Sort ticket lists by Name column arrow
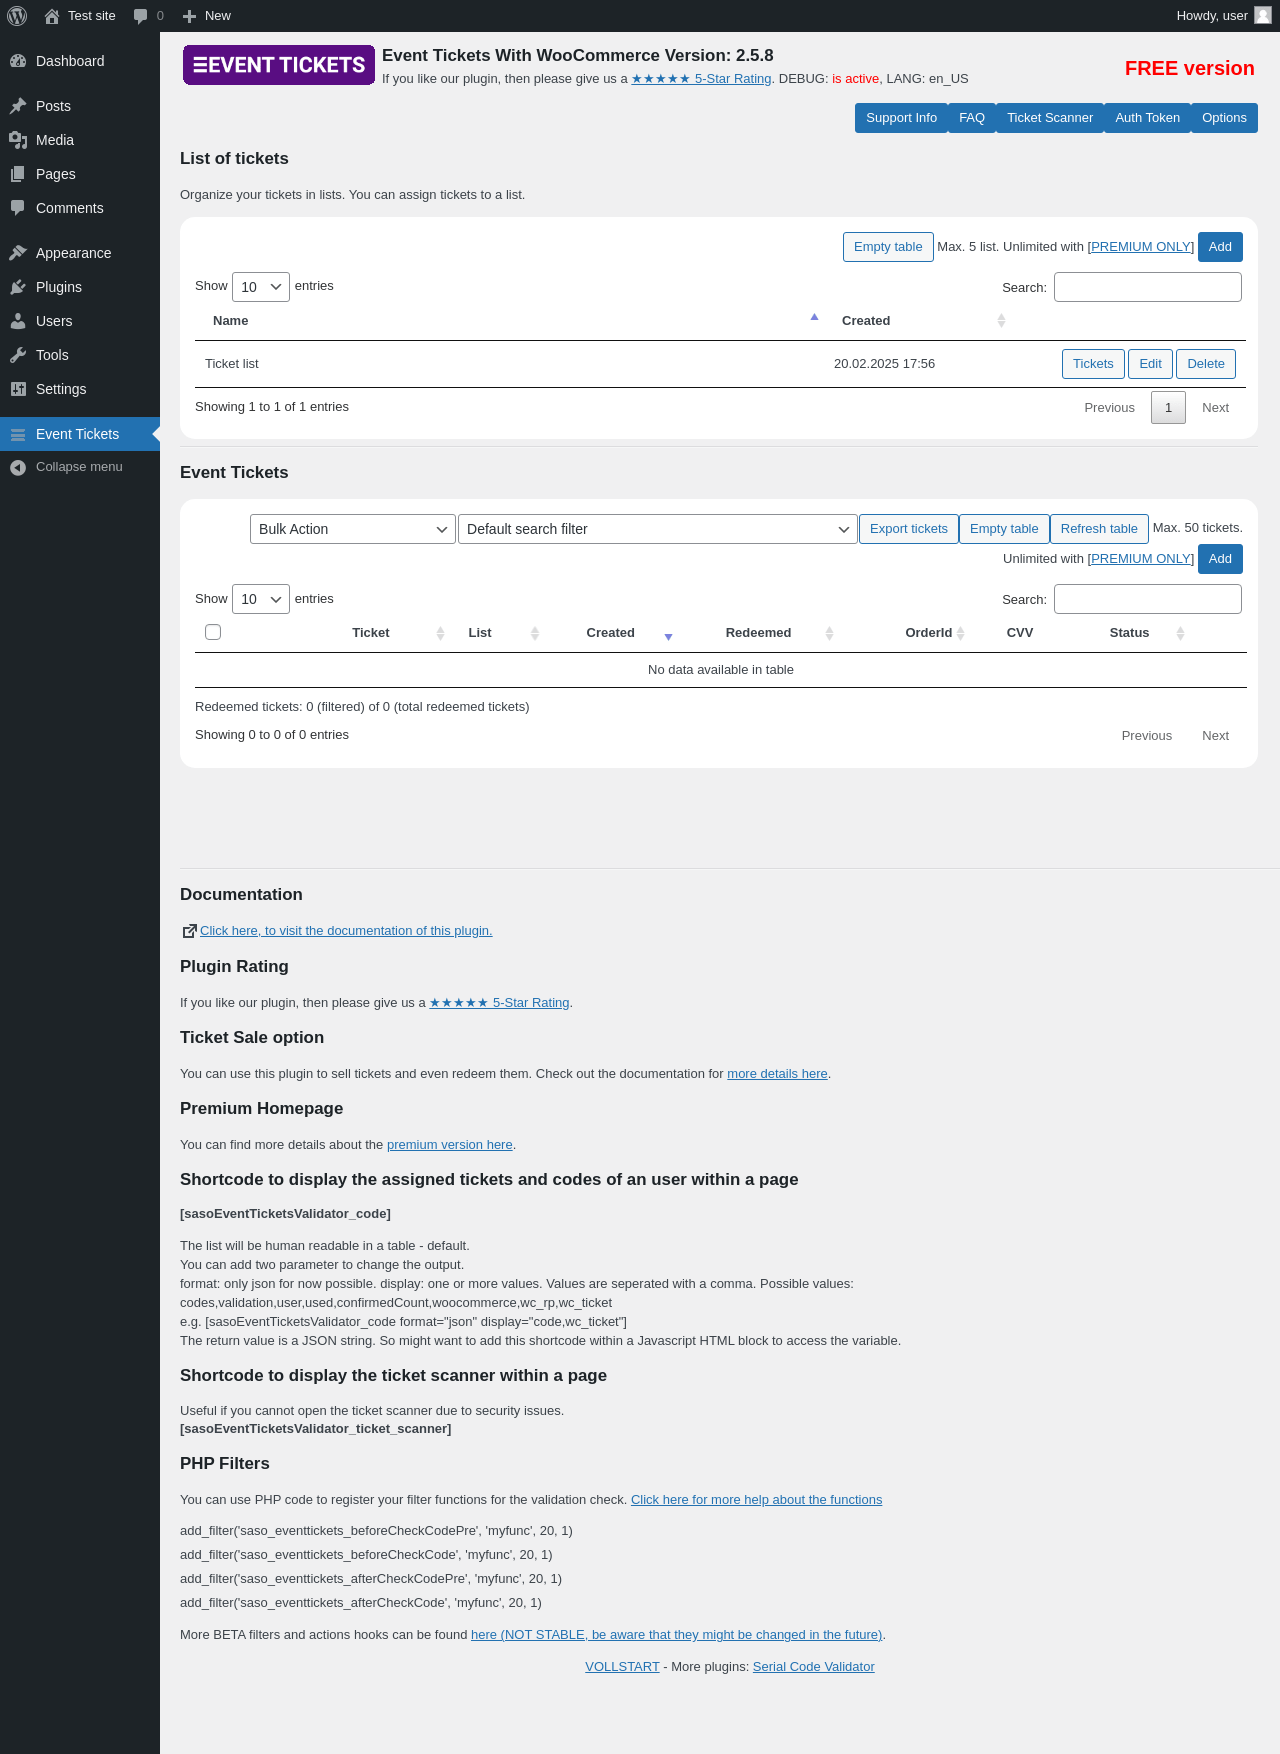Viewport: 1280px width, 1754px height. (814, 317)
